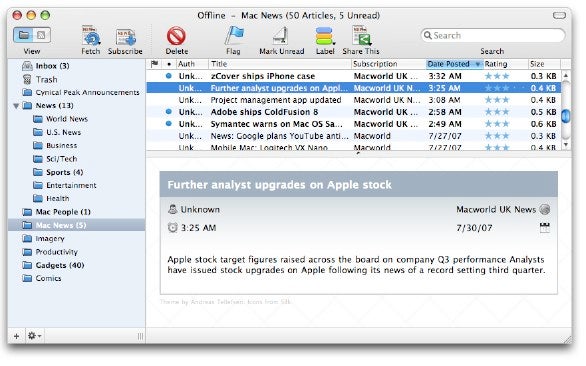
Task: Toggle unread dot on Adobe ColdFusion article
Action: pyautogui.click(x=169, y=111)
